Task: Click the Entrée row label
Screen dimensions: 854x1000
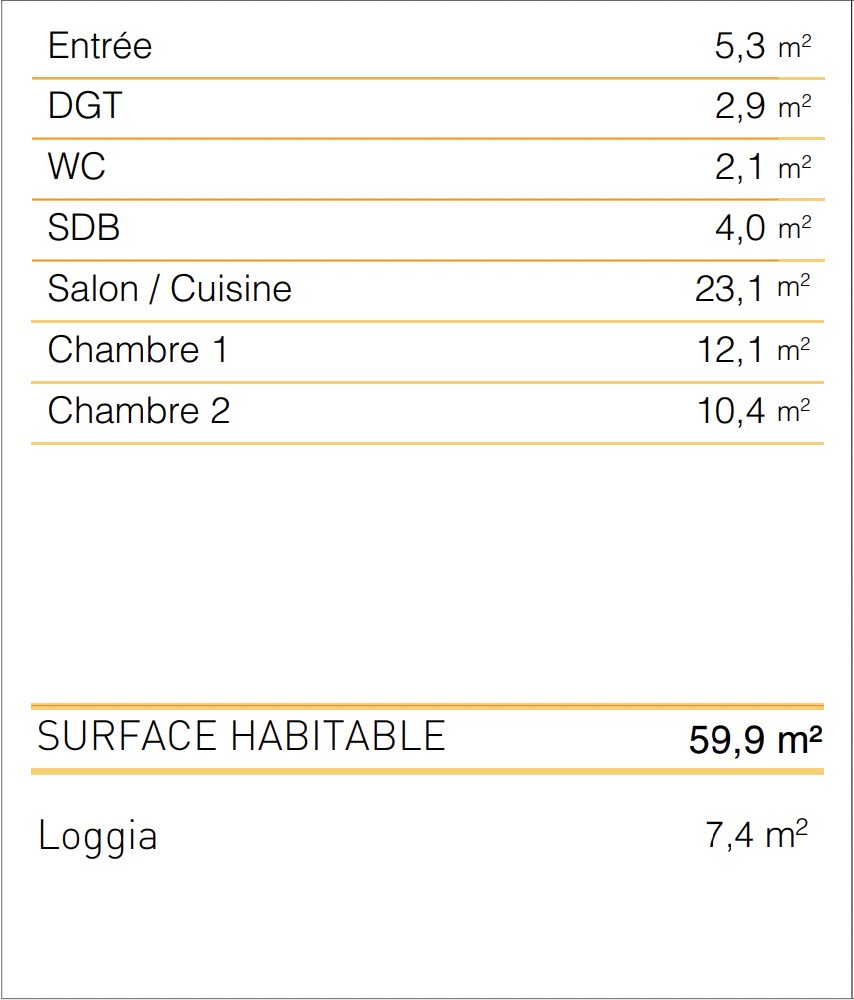Action: coord(100,47)
